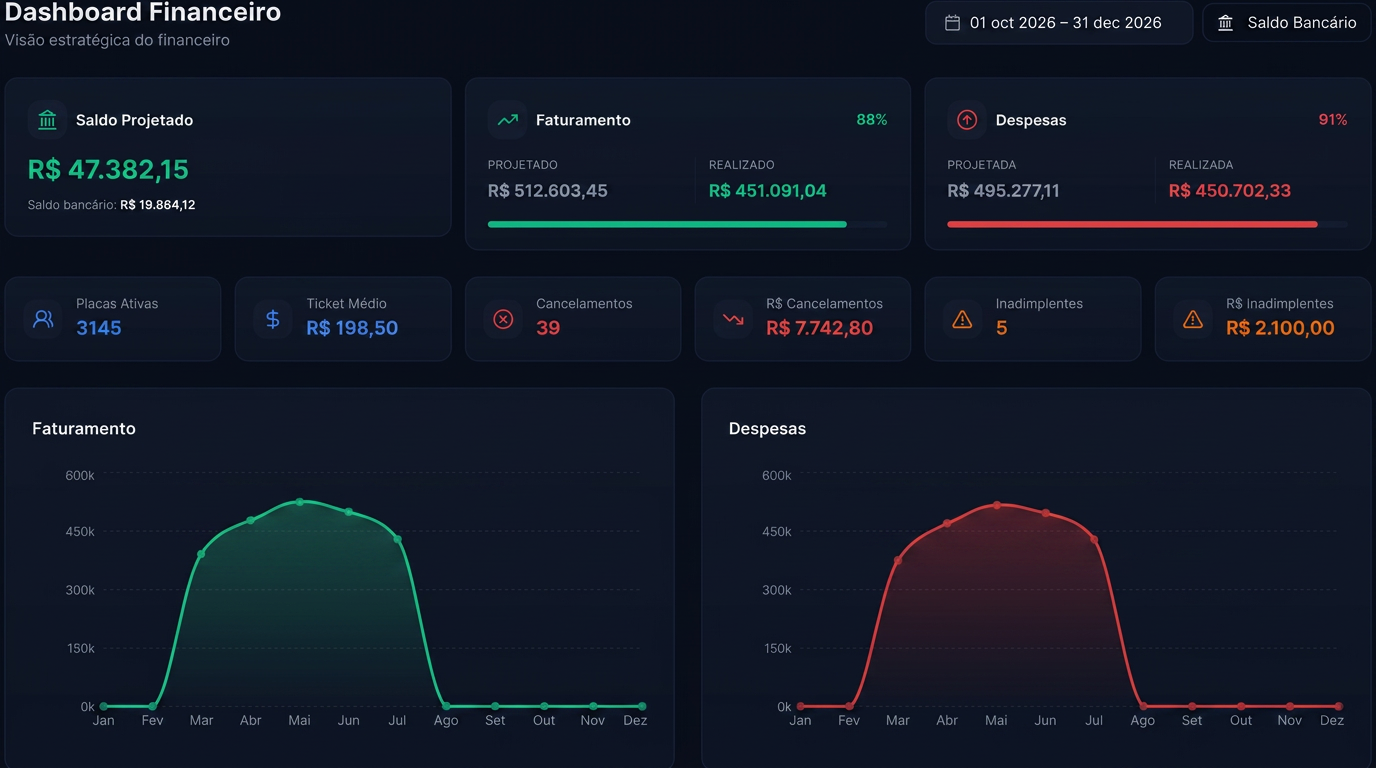The width and height of the screenshot is (1376, 768).
Task: Click the Mar data point on Faturamento chart
Action: click(x=201, y=554)
